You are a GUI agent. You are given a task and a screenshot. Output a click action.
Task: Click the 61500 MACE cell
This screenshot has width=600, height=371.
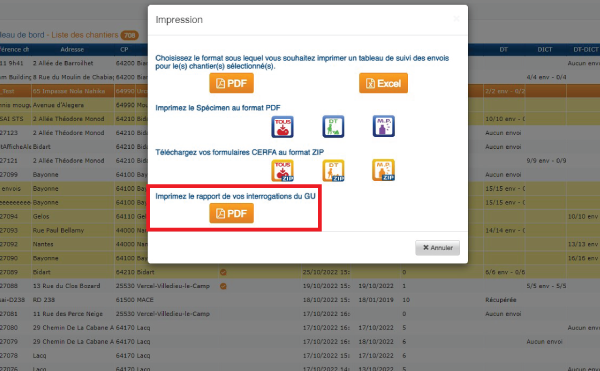tap(134, 299)
